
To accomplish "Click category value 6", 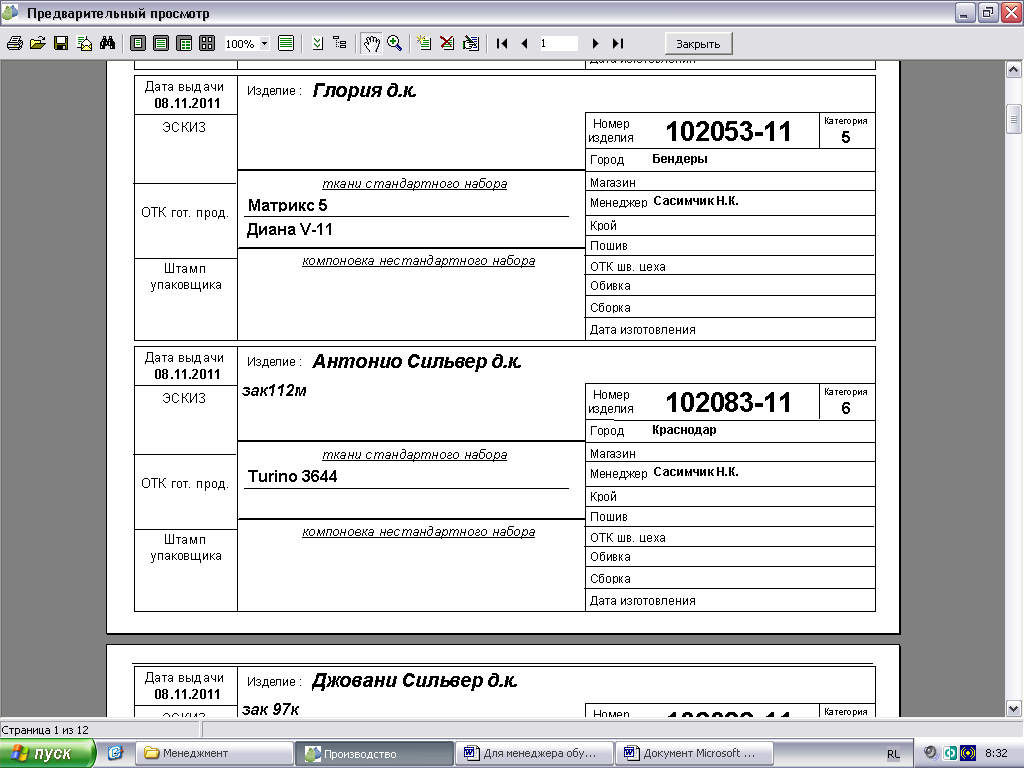I will pos(846,408).
